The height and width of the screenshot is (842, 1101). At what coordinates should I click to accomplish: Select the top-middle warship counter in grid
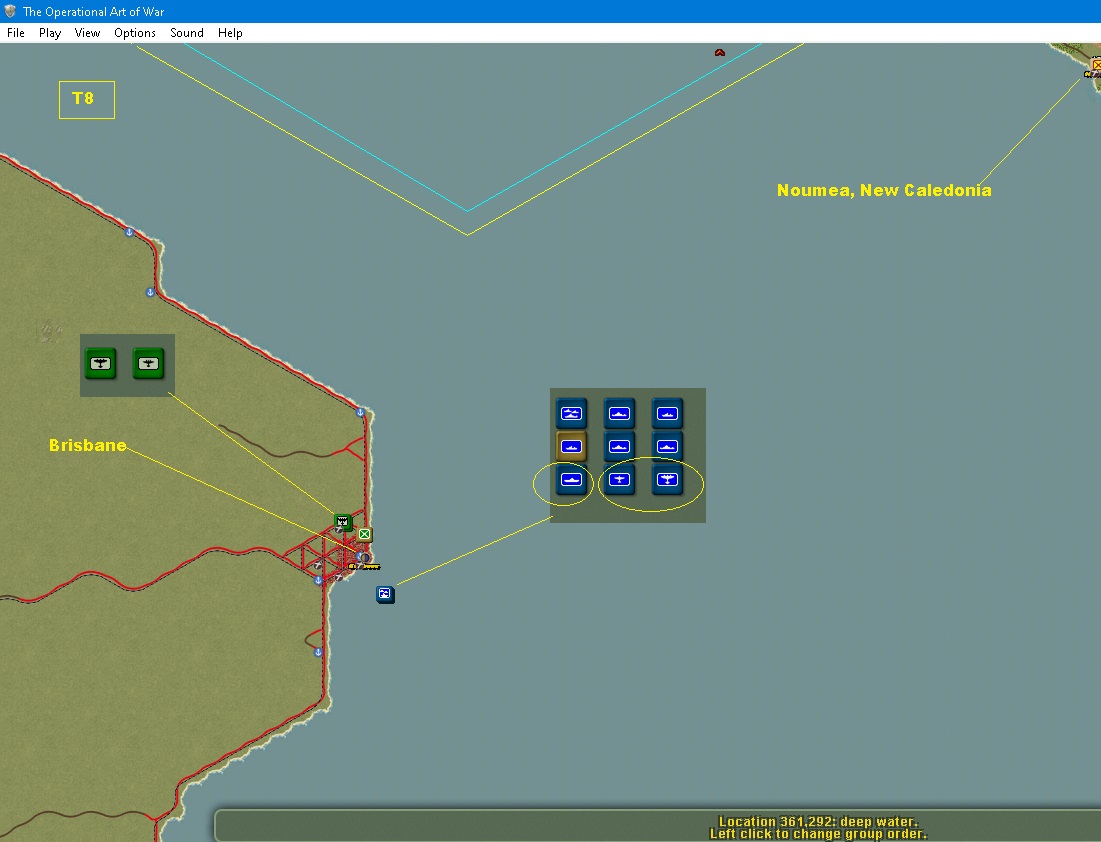pos(619,414)
